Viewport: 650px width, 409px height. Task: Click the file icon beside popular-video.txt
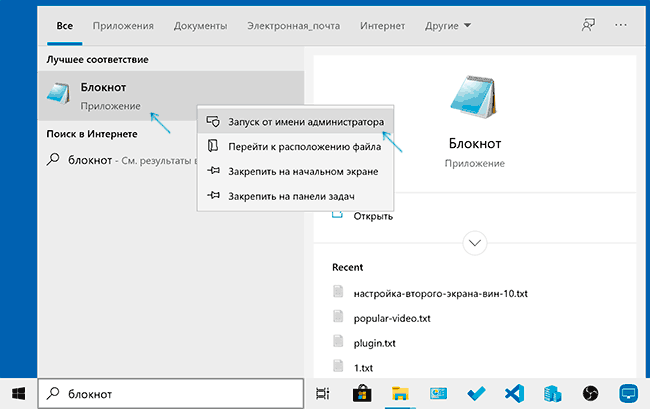point(338,317)
